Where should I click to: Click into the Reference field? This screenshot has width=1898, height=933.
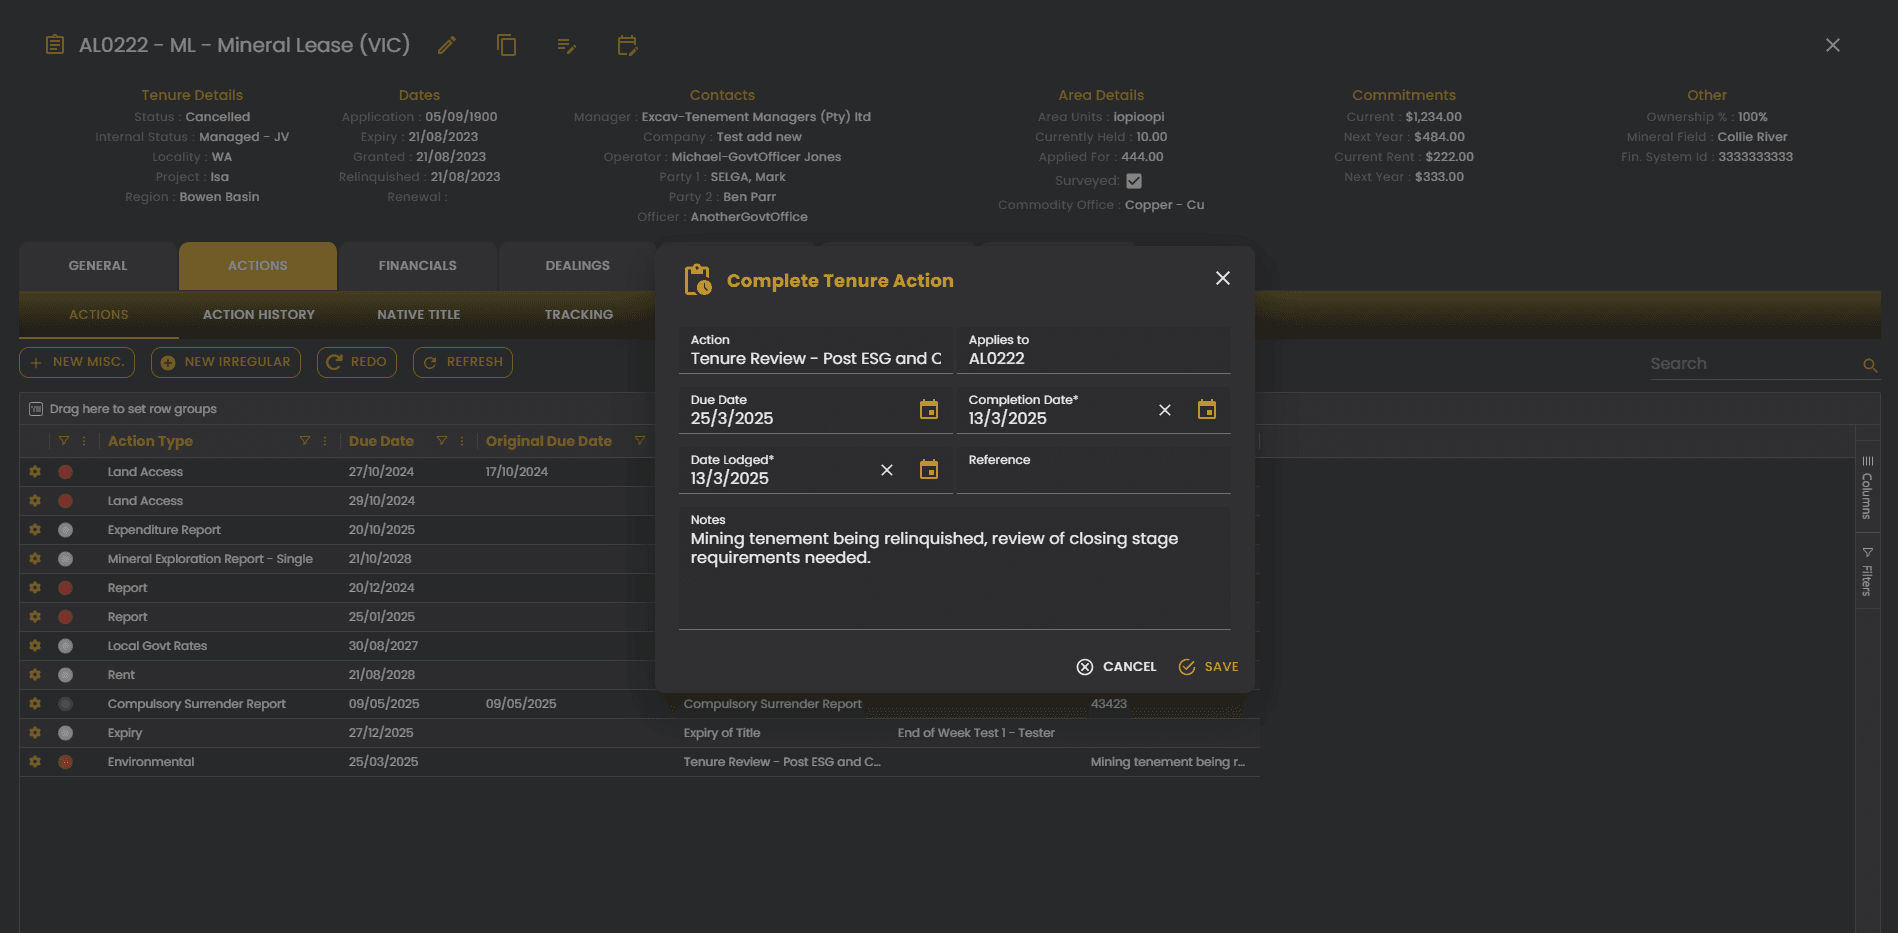point(1094,470)
